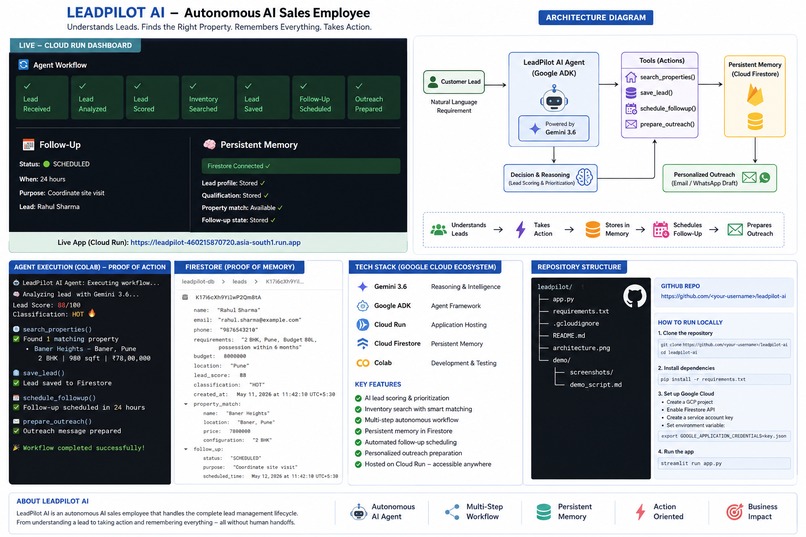Click check mark for Inventory search with smart matching

tap(358, 410)
